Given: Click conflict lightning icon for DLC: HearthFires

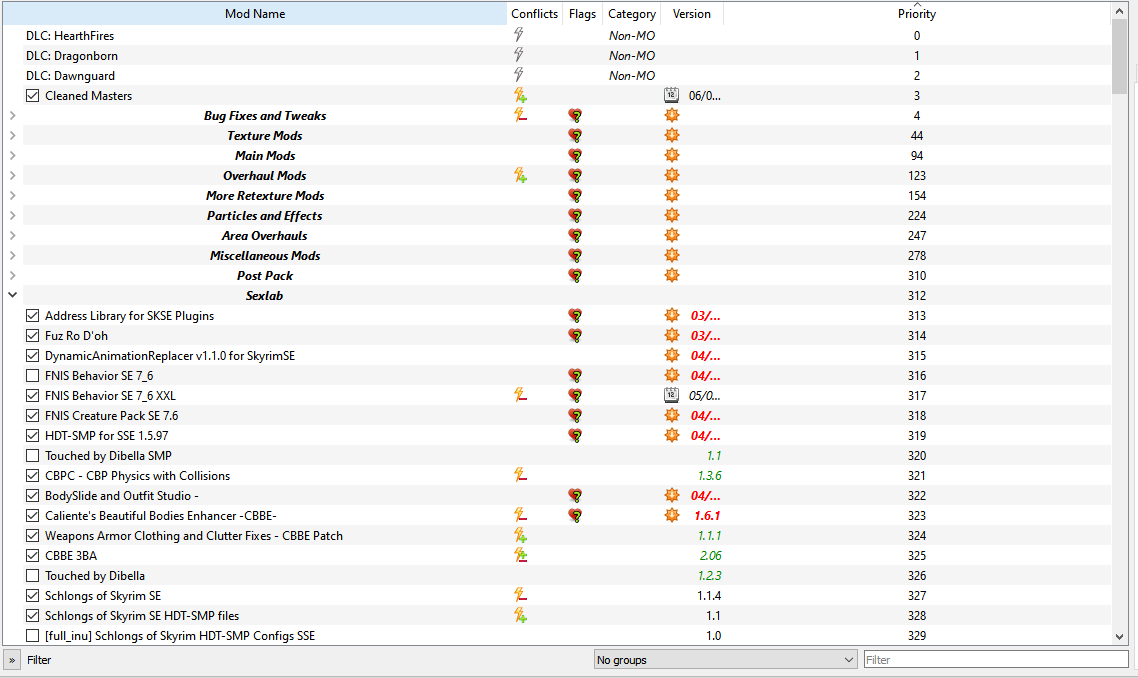Looking at the screenshot, I should pyautogui.click(x=519, y=35).
